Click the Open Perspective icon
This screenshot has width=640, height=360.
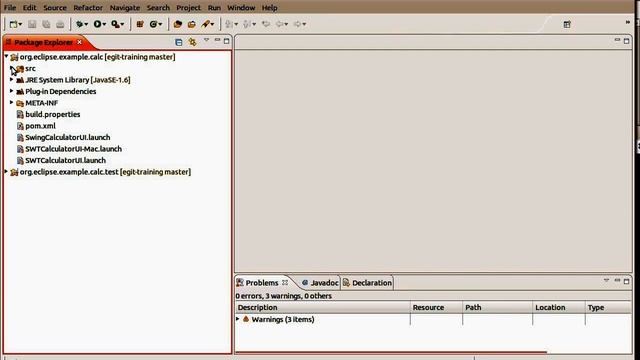click(x=567, y=24)
